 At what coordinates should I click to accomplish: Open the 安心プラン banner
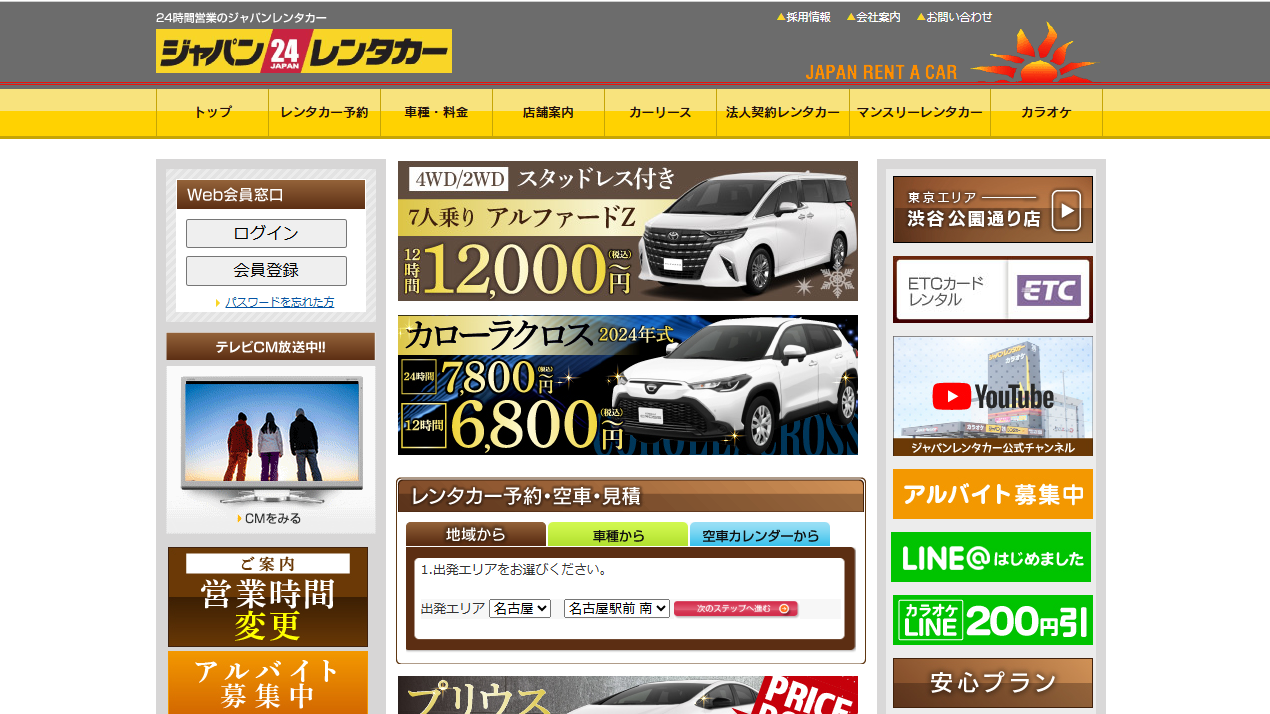pos(992,683)
